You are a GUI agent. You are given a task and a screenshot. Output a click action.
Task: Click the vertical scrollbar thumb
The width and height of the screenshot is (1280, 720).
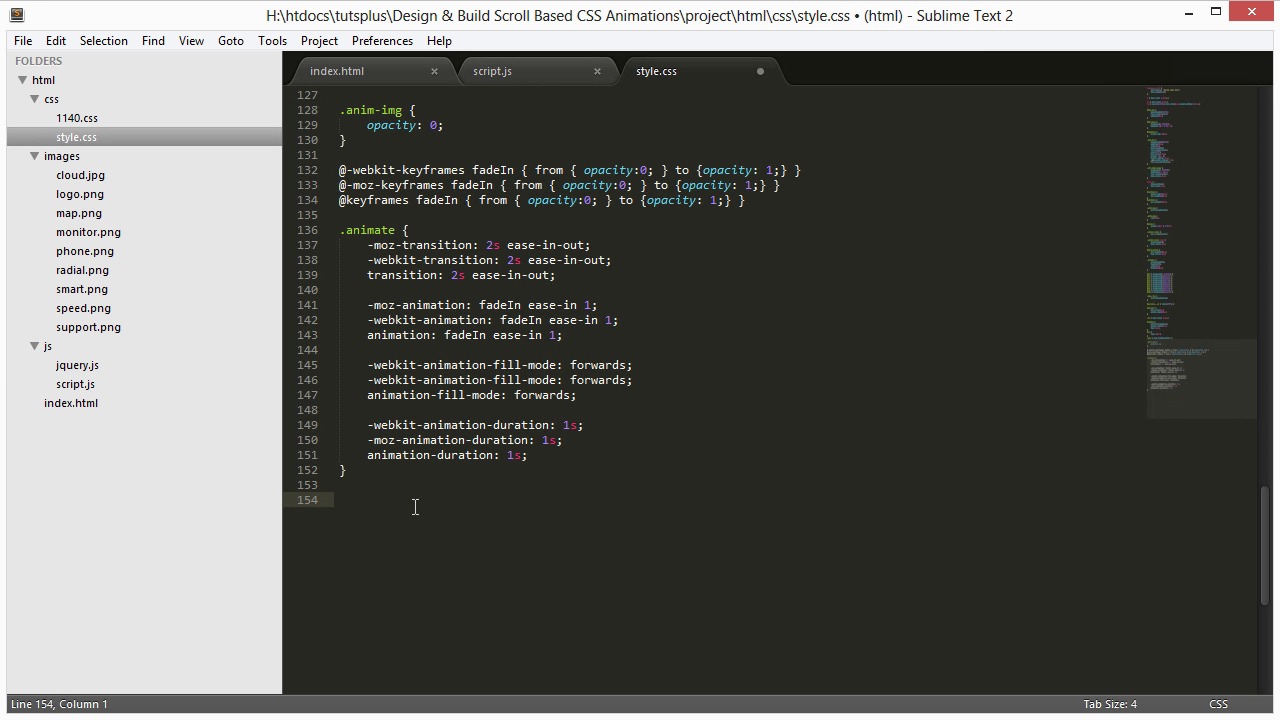1265,545
